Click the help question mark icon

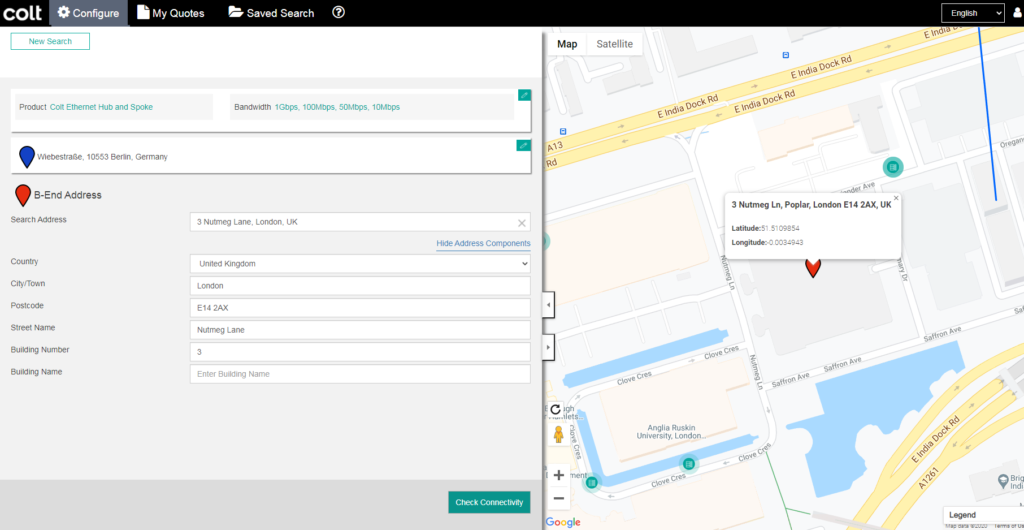pos(338,12)
